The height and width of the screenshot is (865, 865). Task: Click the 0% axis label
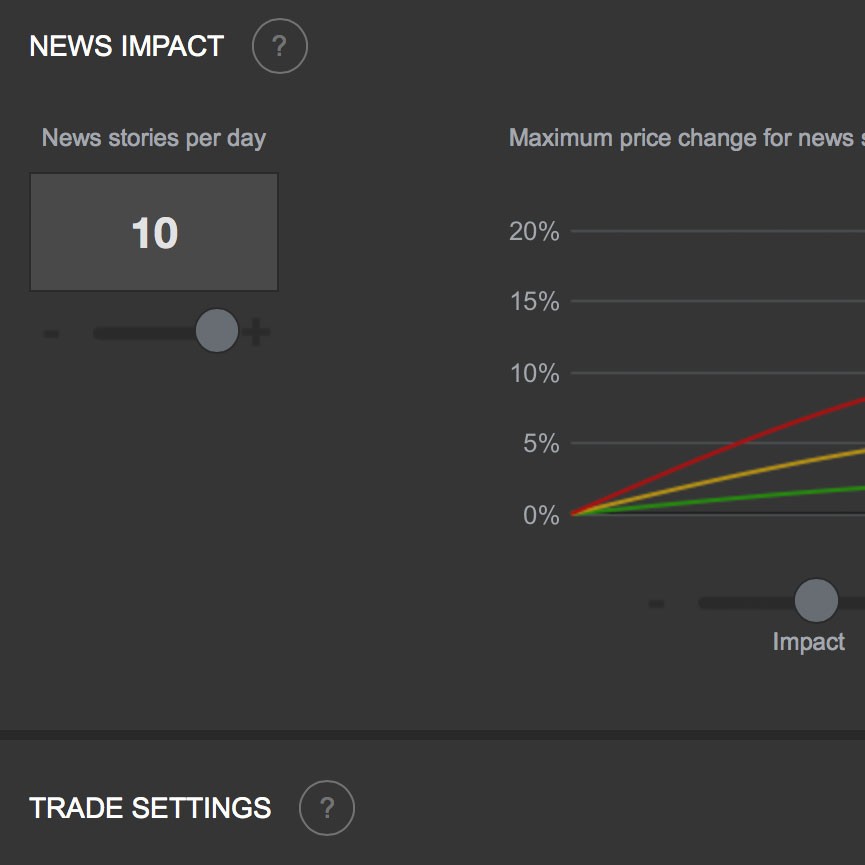click(x=541, y=516)
